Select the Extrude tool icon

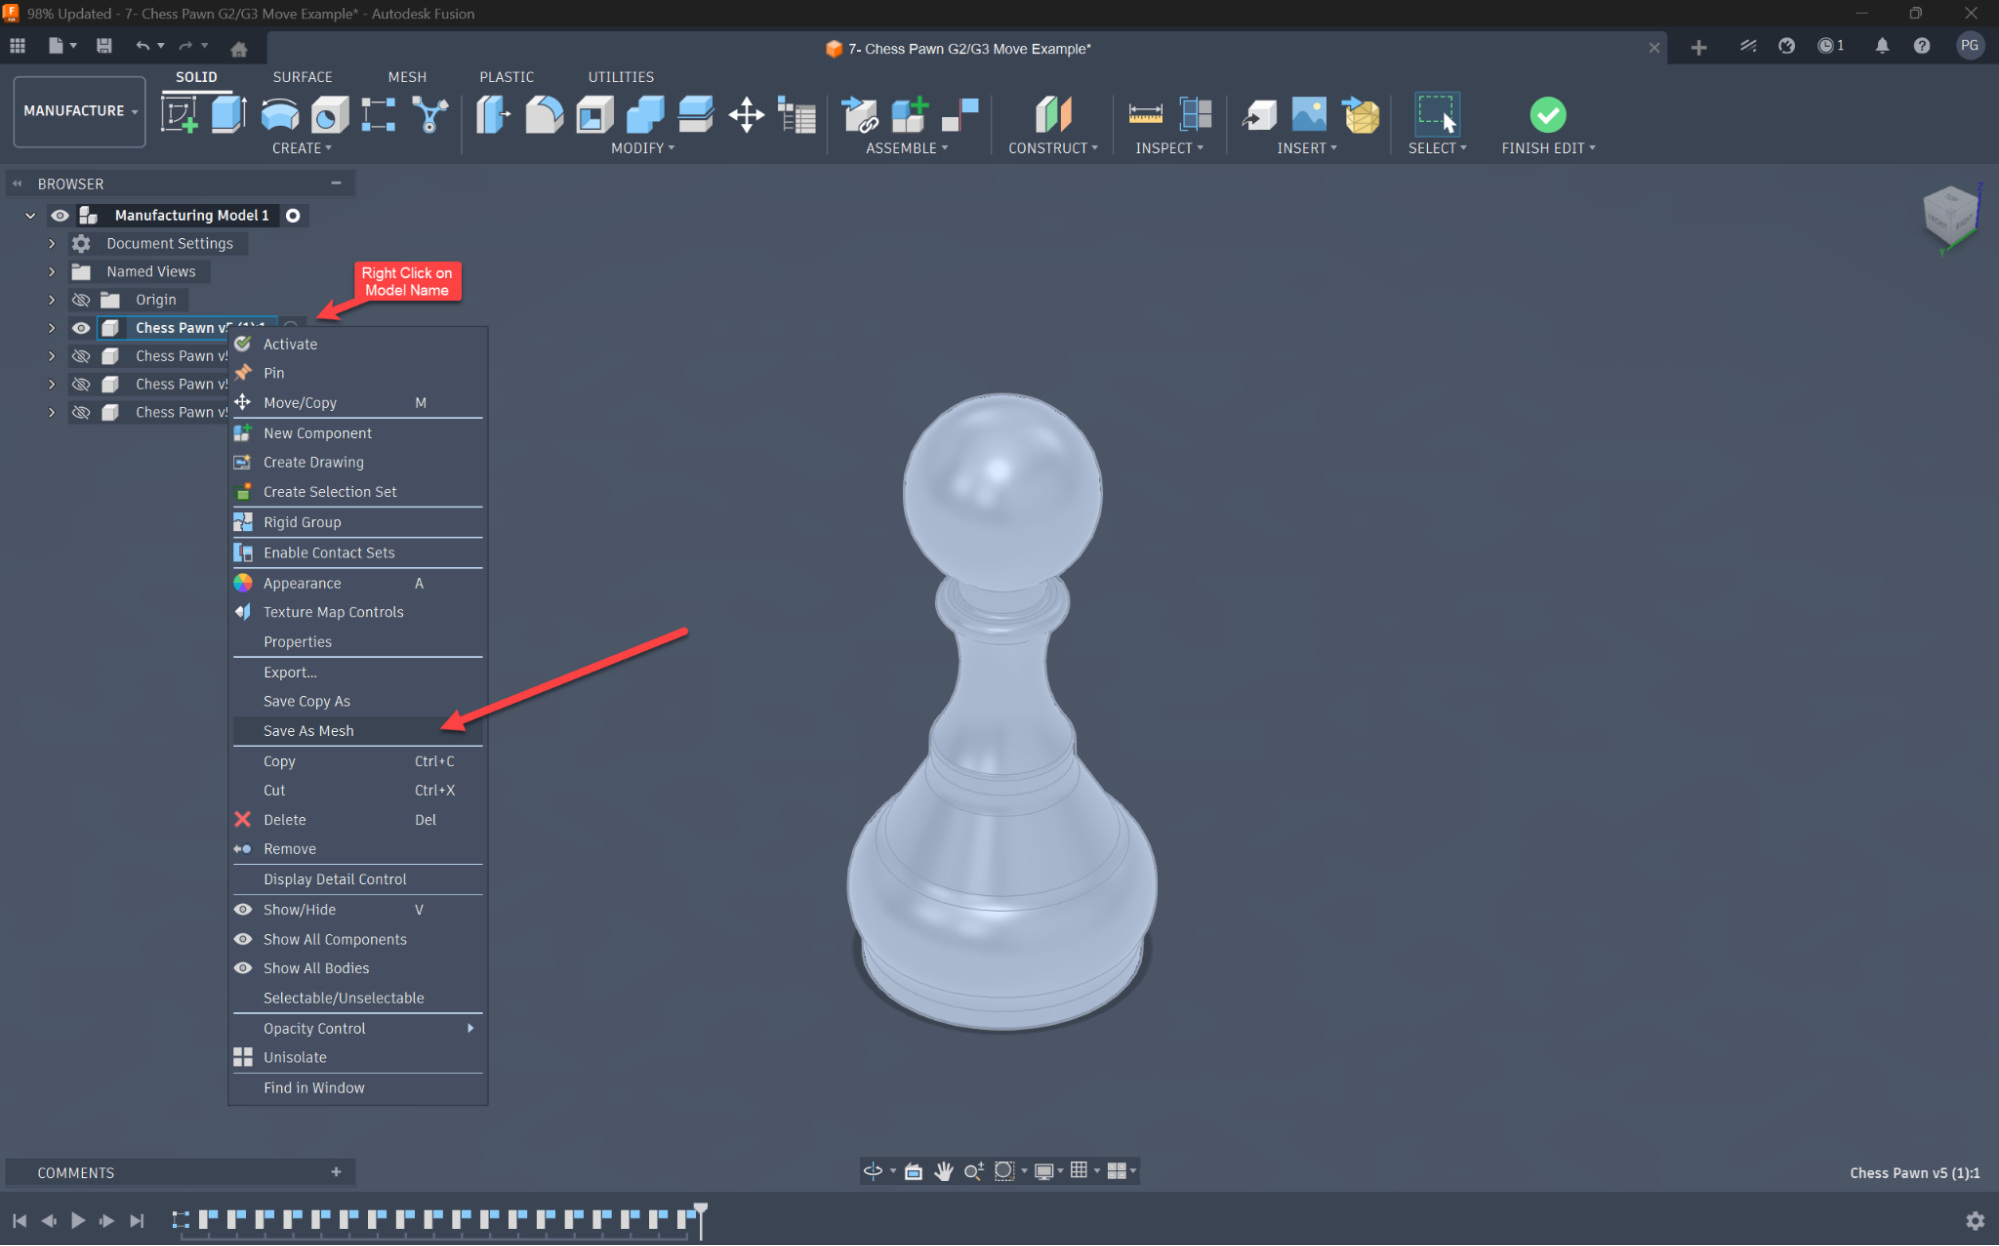coord(229,115)
